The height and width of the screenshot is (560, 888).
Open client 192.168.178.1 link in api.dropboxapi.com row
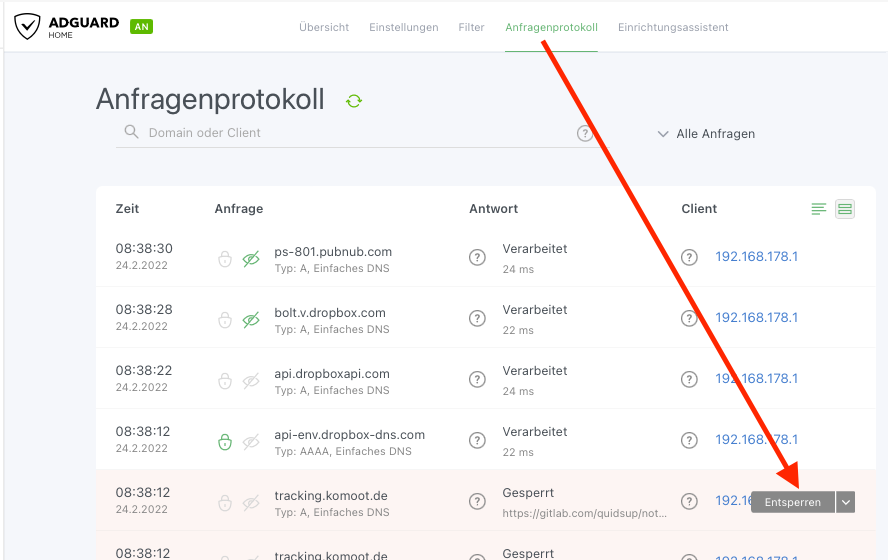pos(756,379)
